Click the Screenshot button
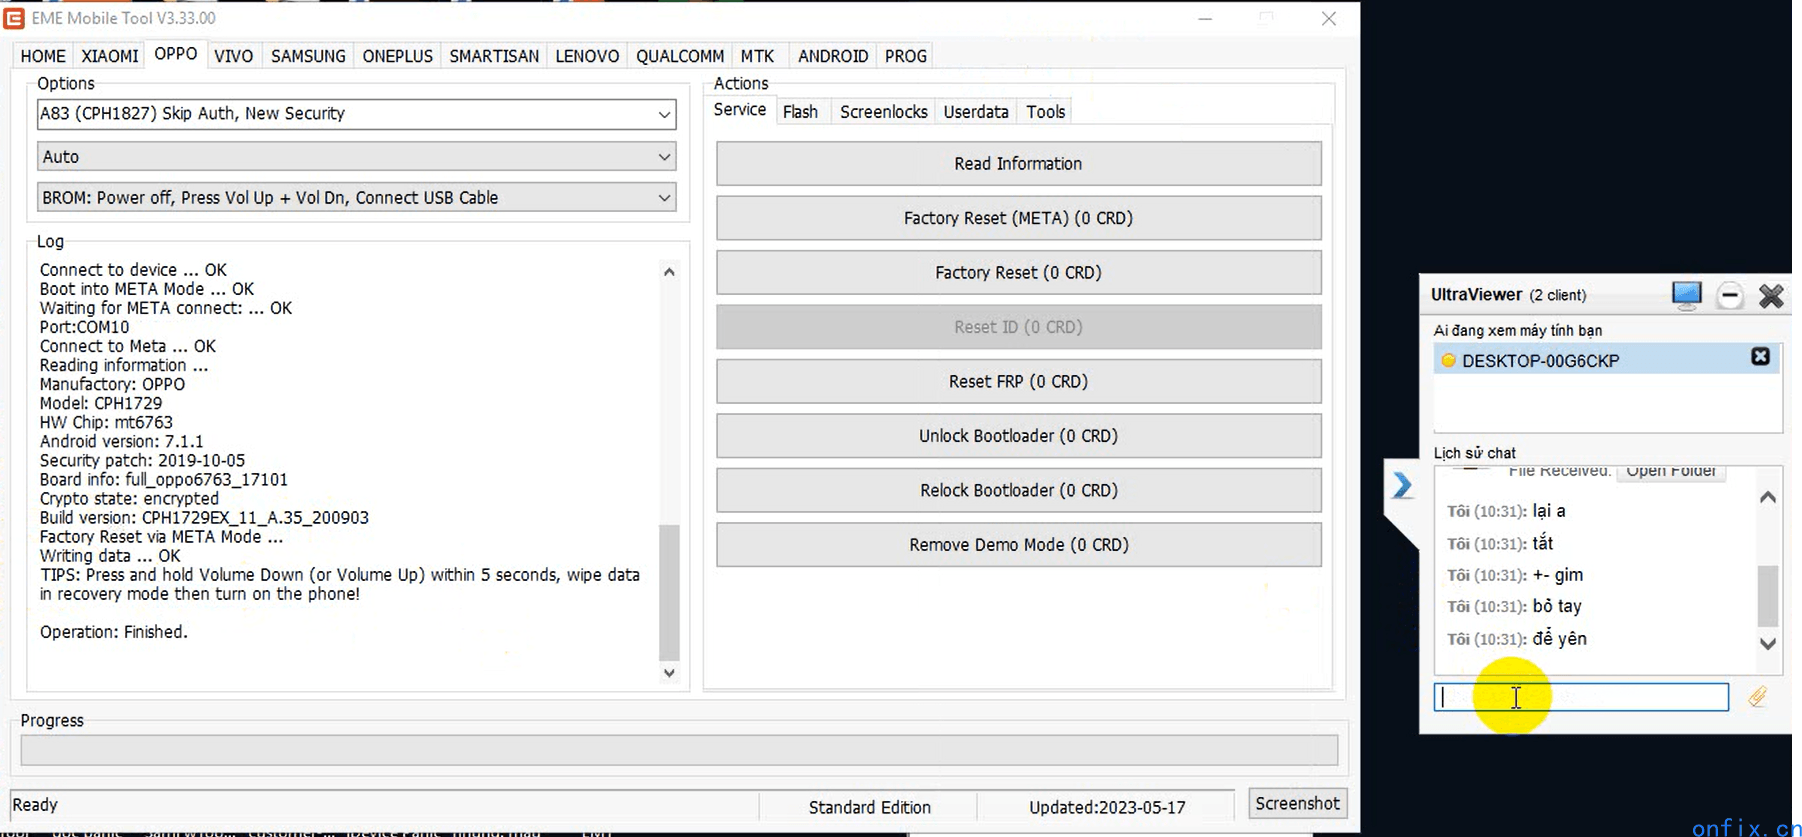Viewport: 1802px width, 837px height. 1297,804
